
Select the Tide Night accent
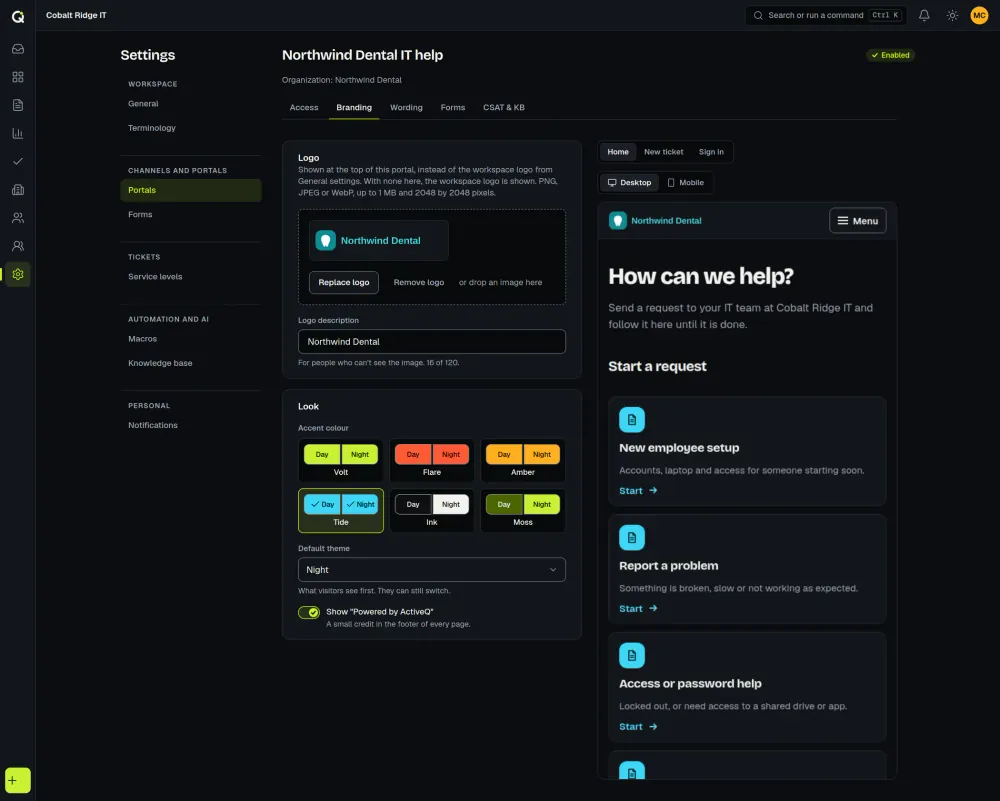point(360,504)
